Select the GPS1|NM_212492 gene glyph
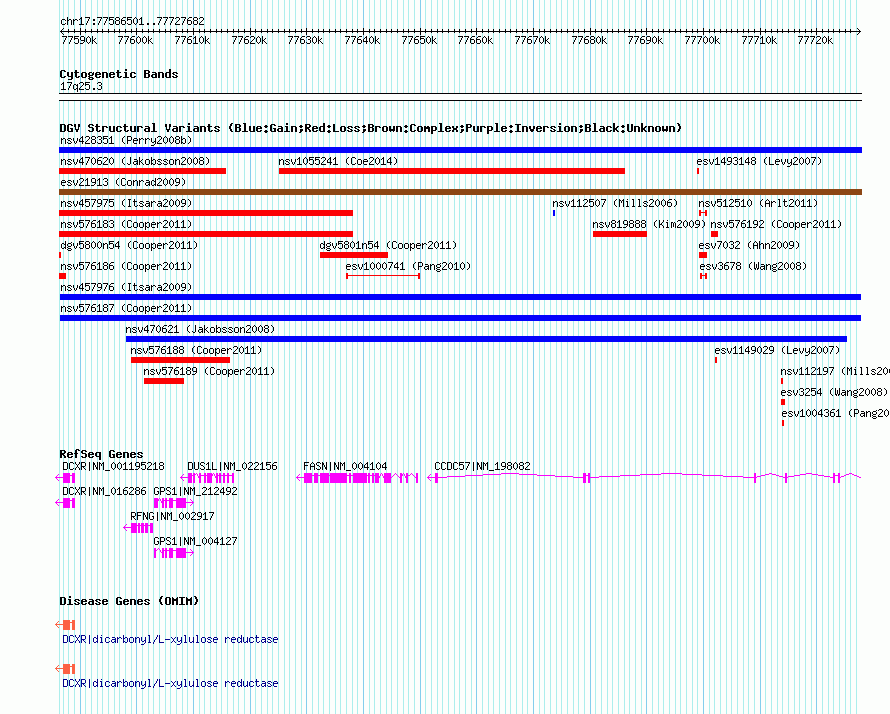The width and height of the screenshot is (890, 714). tap(174, 503)
